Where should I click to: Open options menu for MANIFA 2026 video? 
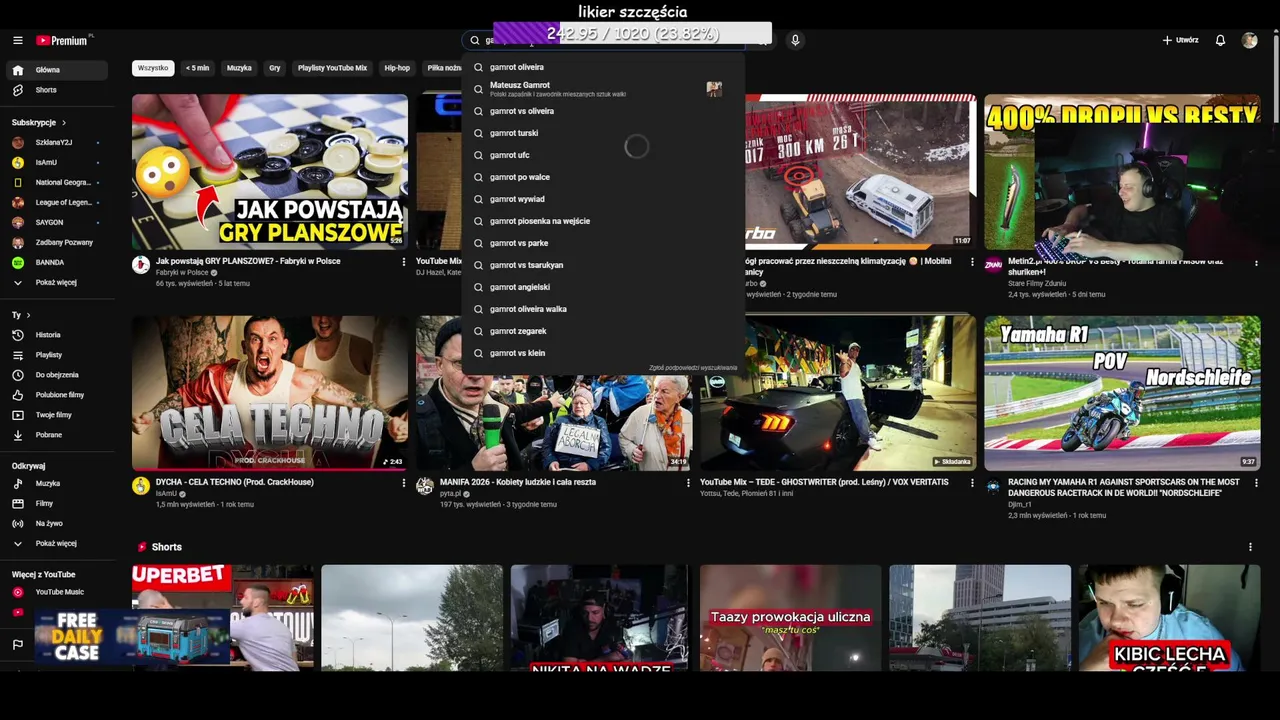point(688,483)
